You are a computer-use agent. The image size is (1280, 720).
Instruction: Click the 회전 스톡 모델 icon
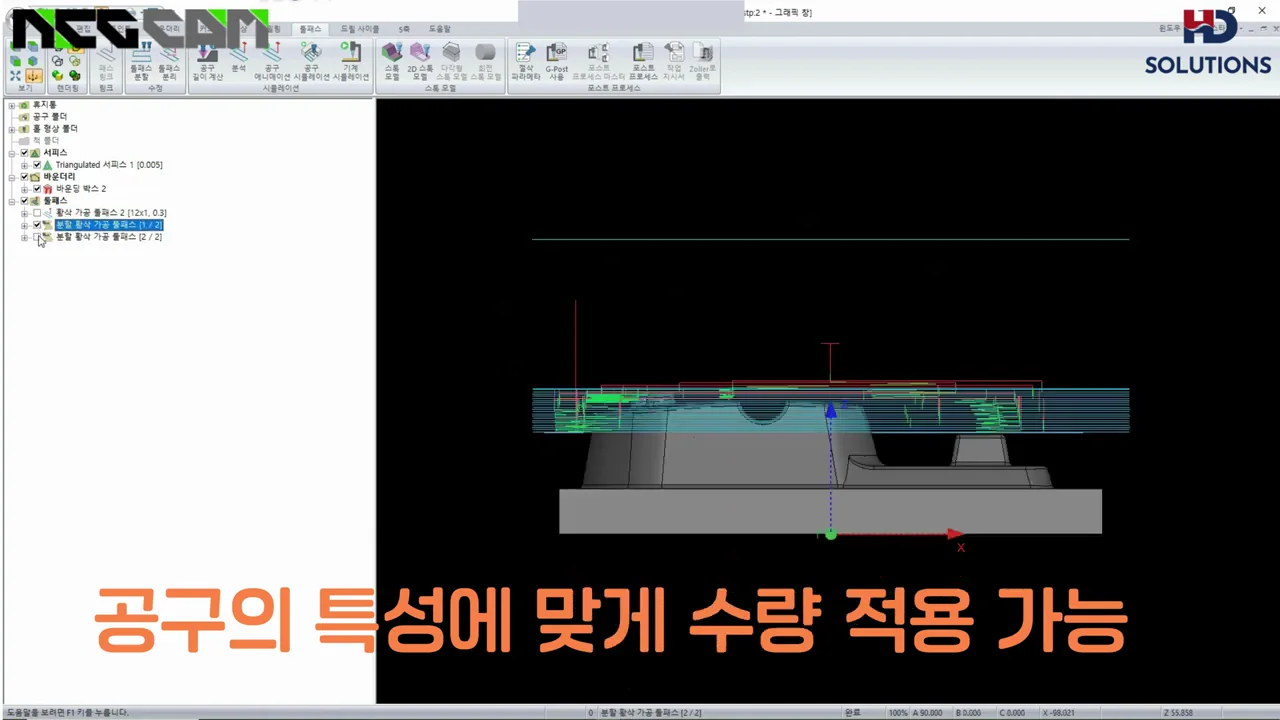tap(485, 59)
